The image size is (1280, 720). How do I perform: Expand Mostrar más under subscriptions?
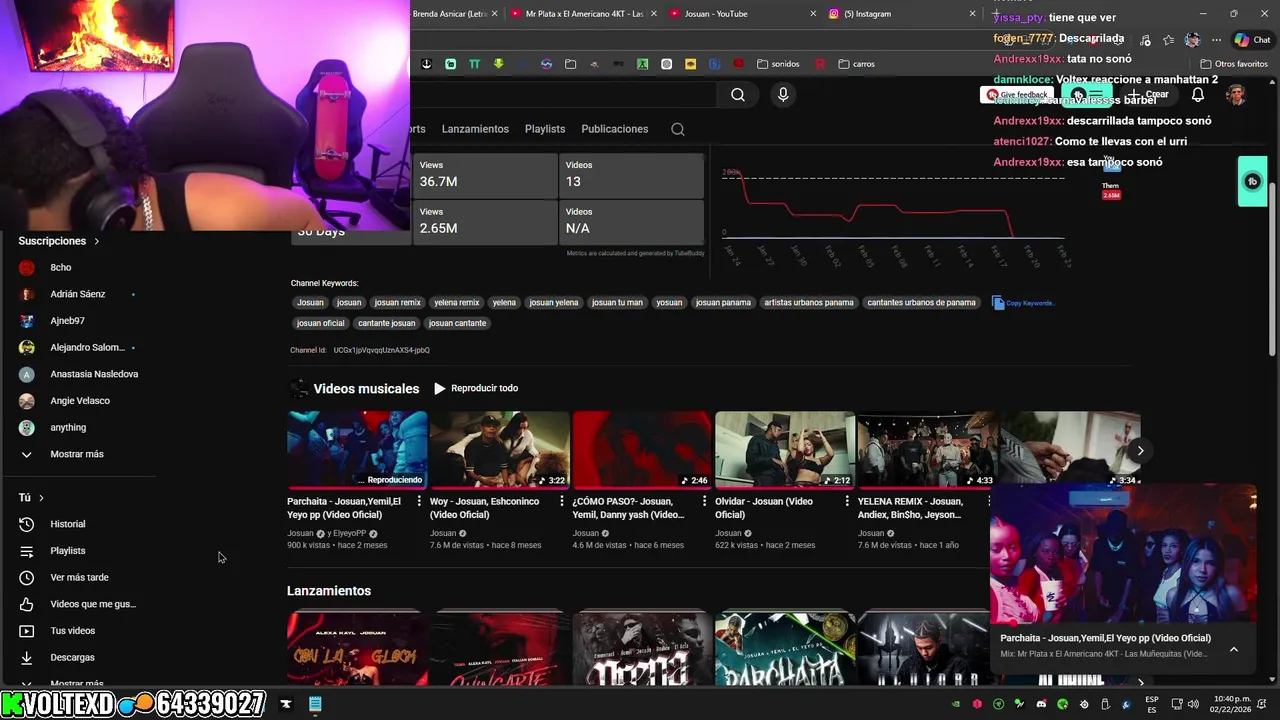pos(77,454)
